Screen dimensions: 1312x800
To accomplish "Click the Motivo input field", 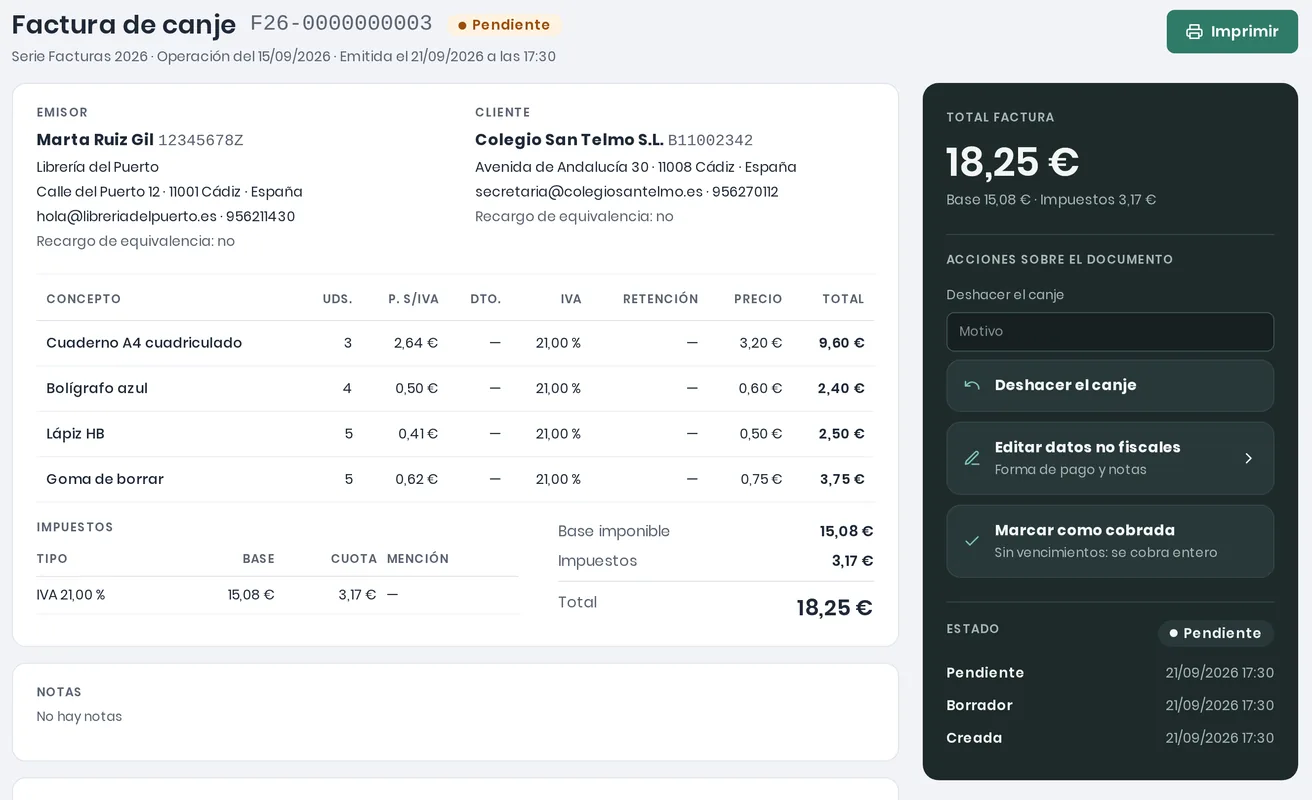I will pyautogui.click(x=1110, y=332).
